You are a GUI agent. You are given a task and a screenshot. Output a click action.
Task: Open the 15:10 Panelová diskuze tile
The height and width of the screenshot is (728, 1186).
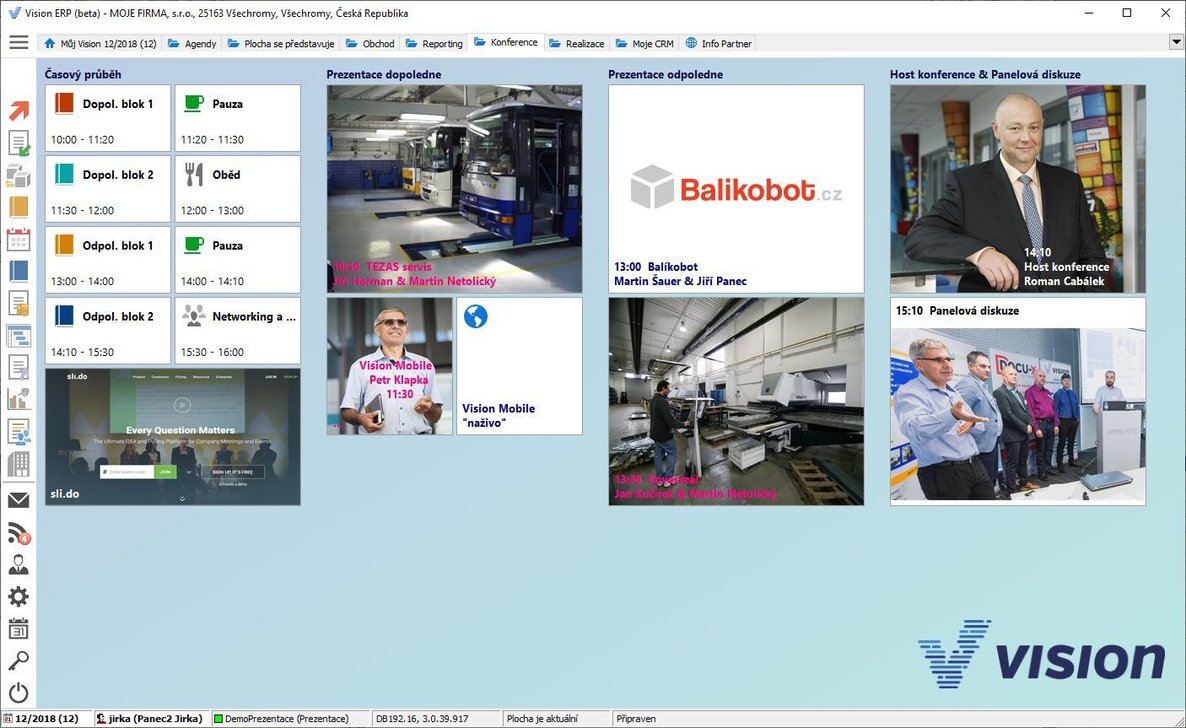tap(1018, 401)
